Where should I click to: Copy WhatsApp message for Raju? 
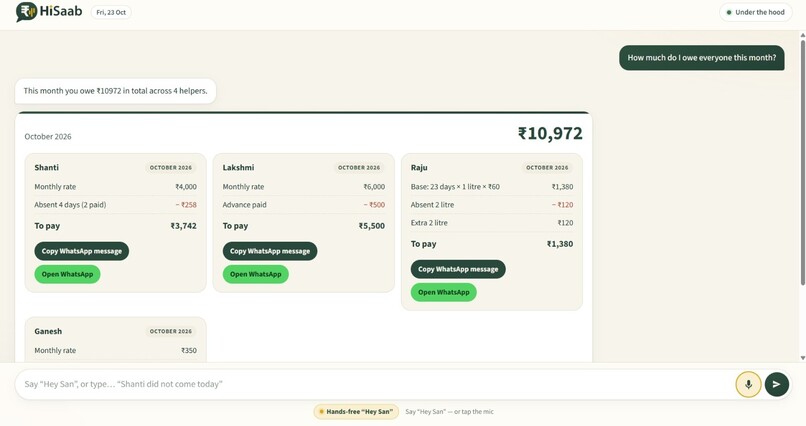458,269
